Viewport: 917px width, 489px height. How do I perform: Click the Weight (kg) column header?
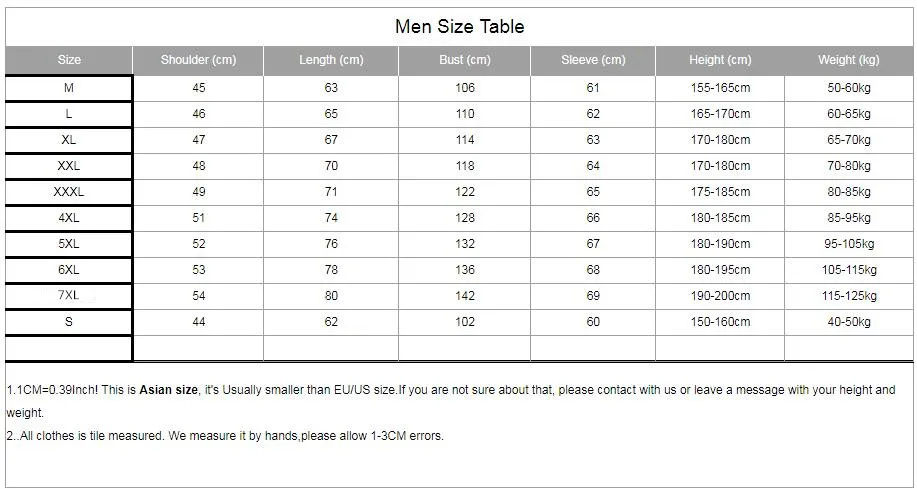pos(849,60)
